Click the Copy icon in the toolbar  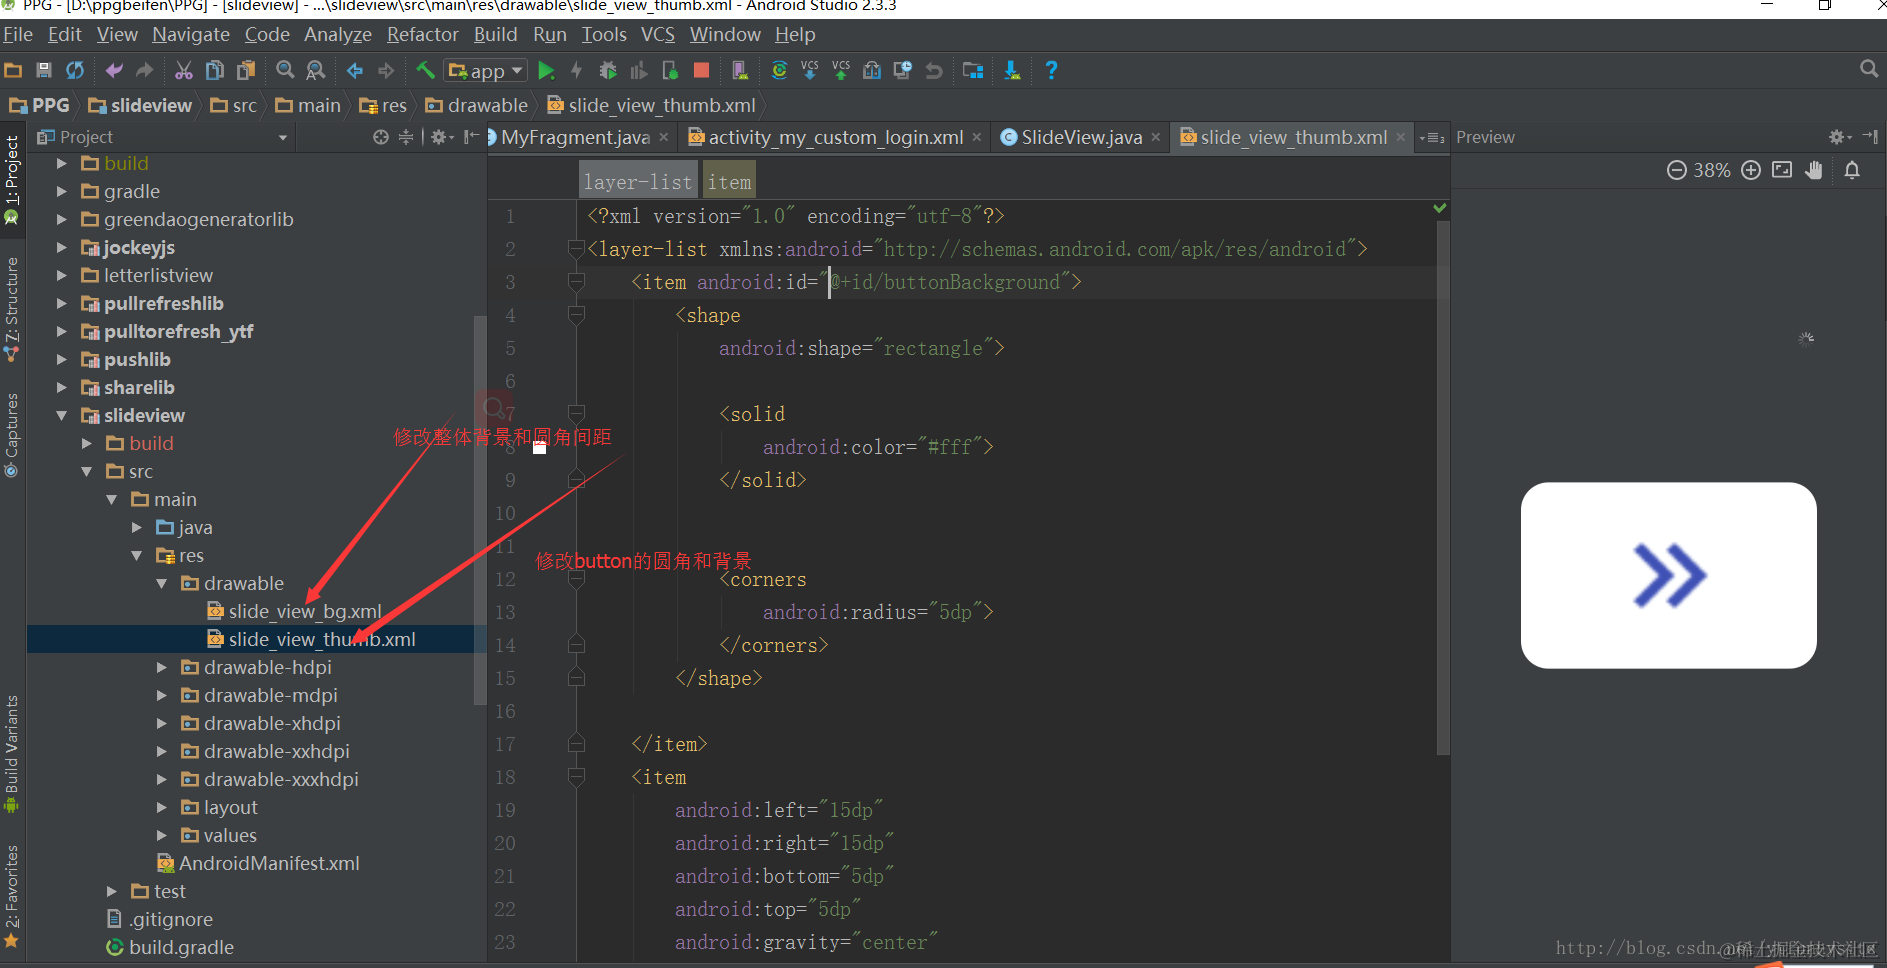tap(215, 70)
